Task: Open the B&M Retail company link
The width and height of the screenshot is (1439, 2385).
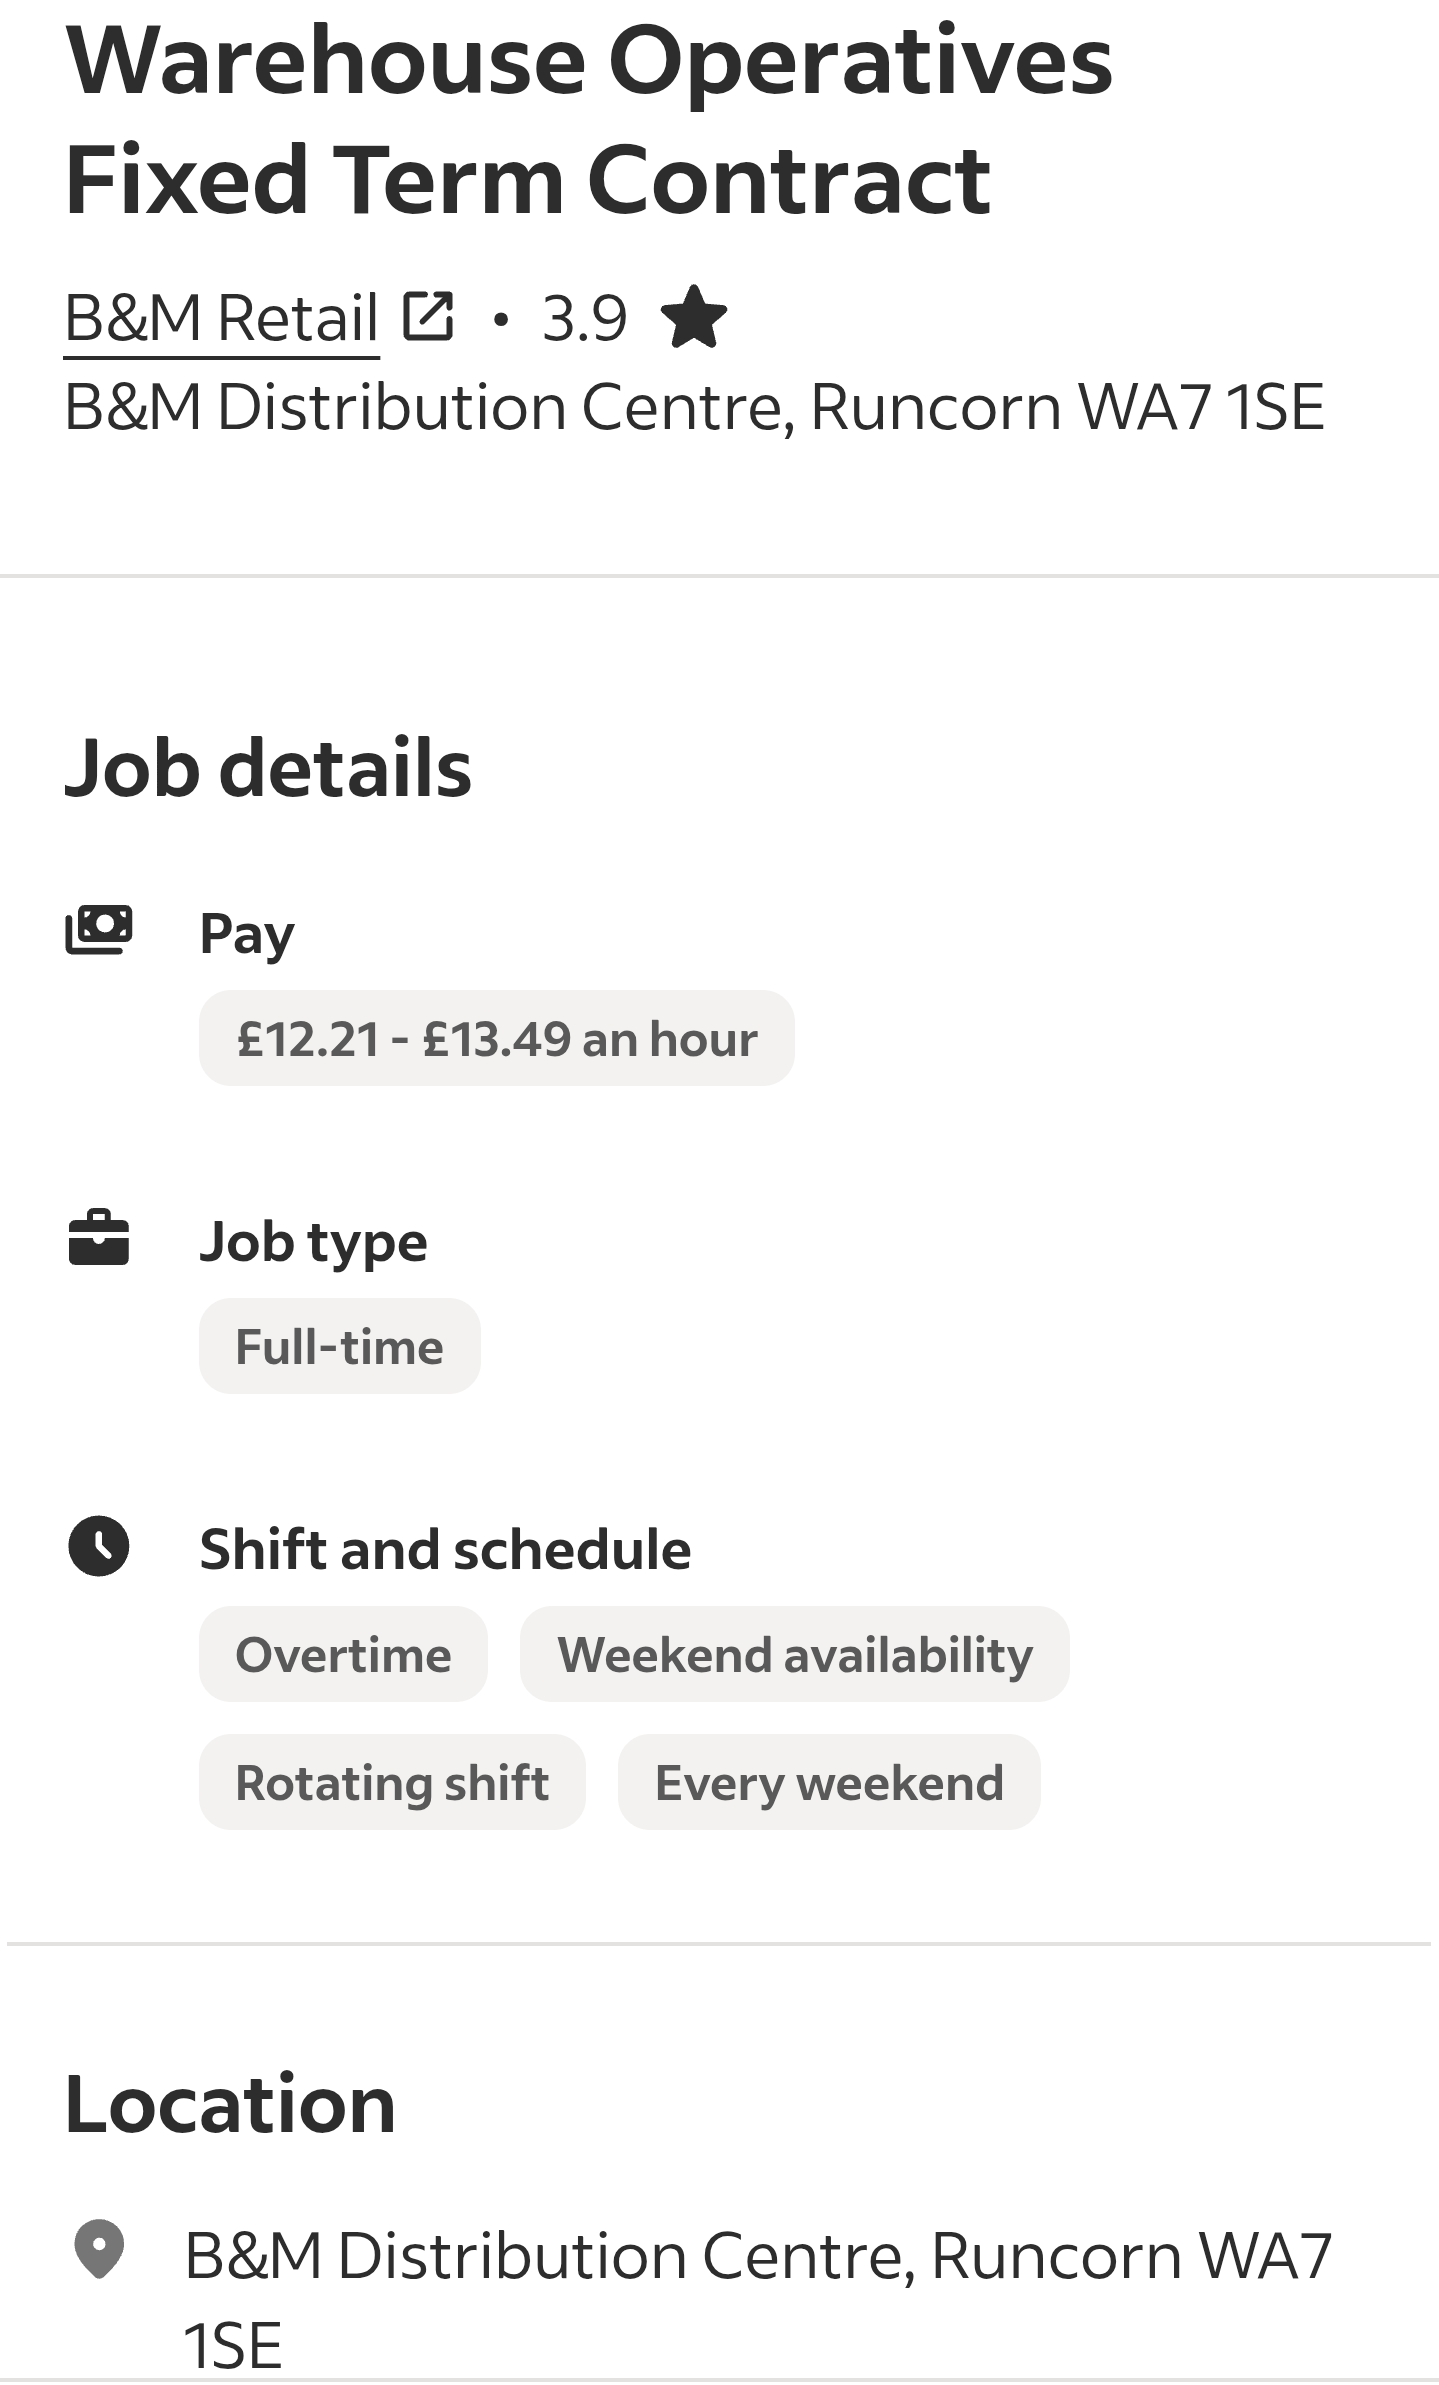Action: coord(221,318)
